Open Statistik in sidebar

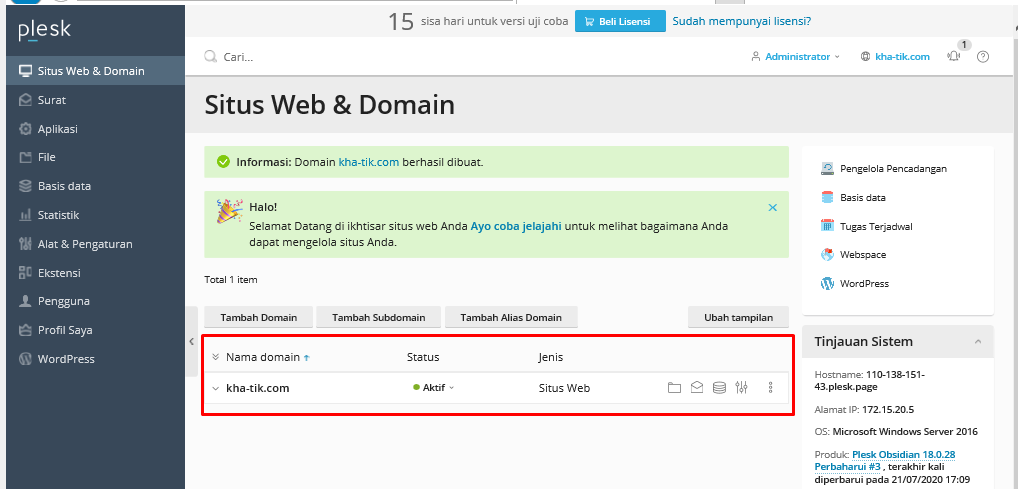pyautogui.click(x=95, y=215)
